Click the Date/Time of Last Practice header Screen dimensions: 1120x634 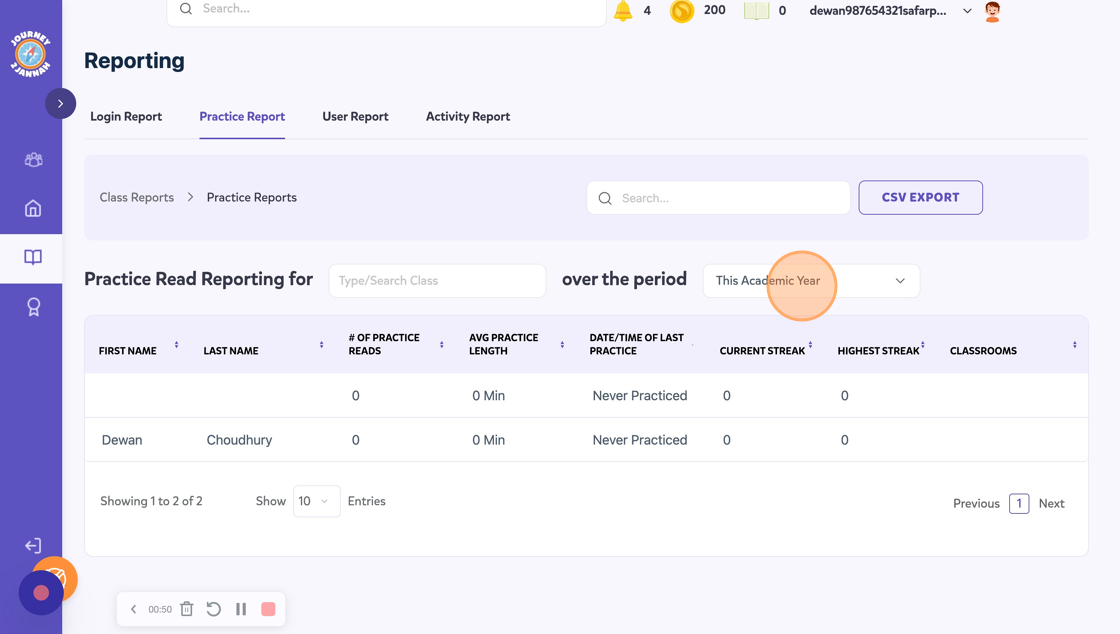pyautogui.click(x=636, y=344)
